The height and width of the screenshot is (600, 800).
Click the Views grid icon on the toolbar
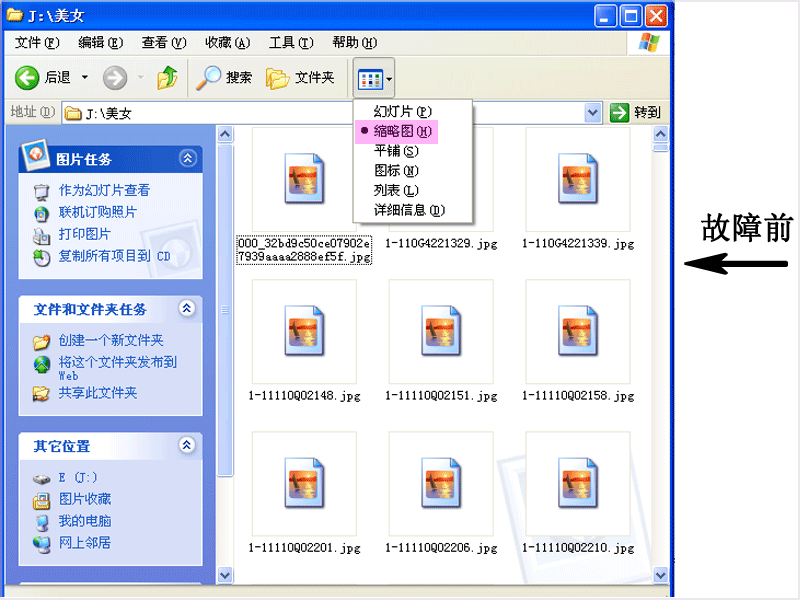(x=370, y=77)
